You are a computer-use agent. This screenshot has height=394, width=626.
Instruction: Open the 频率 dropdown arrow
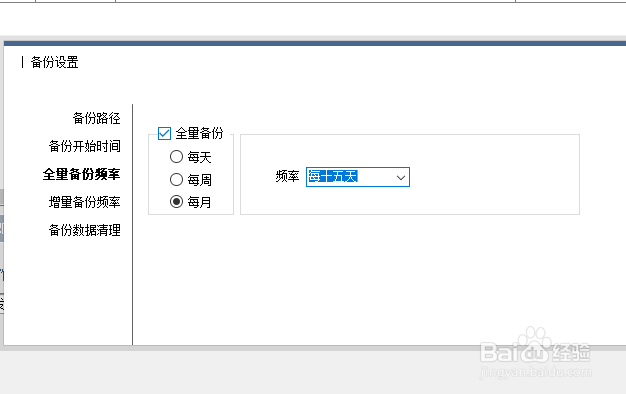[x=401, y=177]
